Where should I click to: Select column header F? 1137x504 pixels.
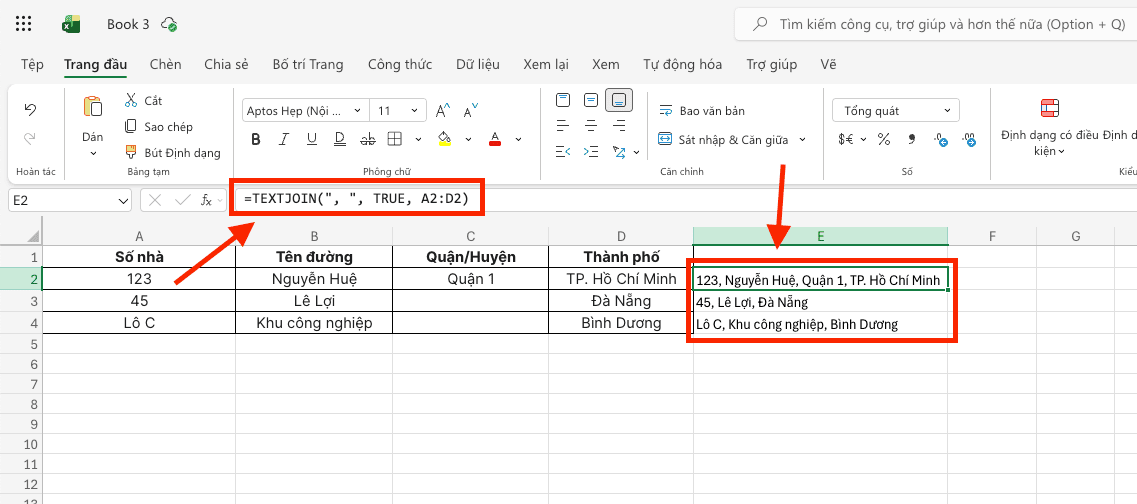pyautogui.click(x=992, y=236)
